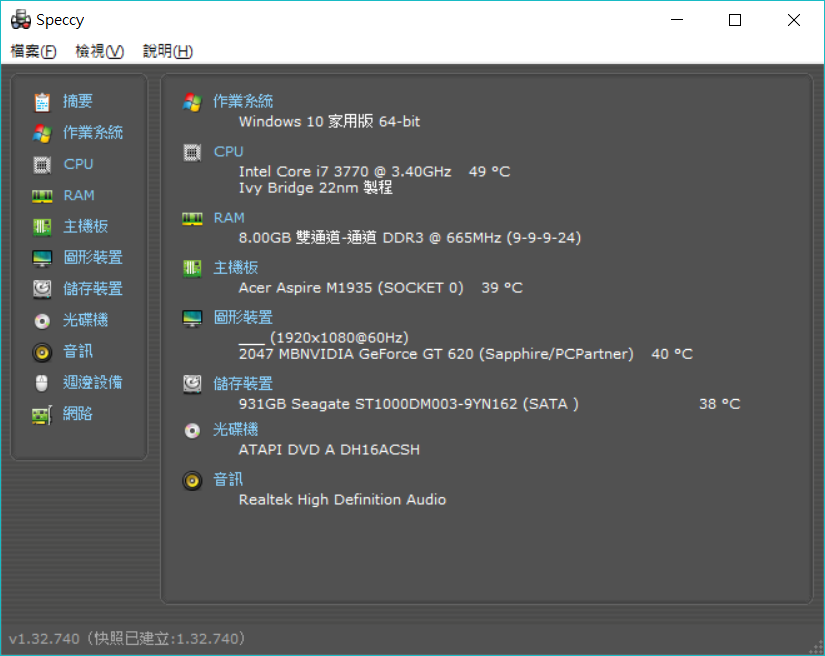The image size is (825, 656).
Task: Select 摘要 in the sidebar
Action: pos(78,101)
